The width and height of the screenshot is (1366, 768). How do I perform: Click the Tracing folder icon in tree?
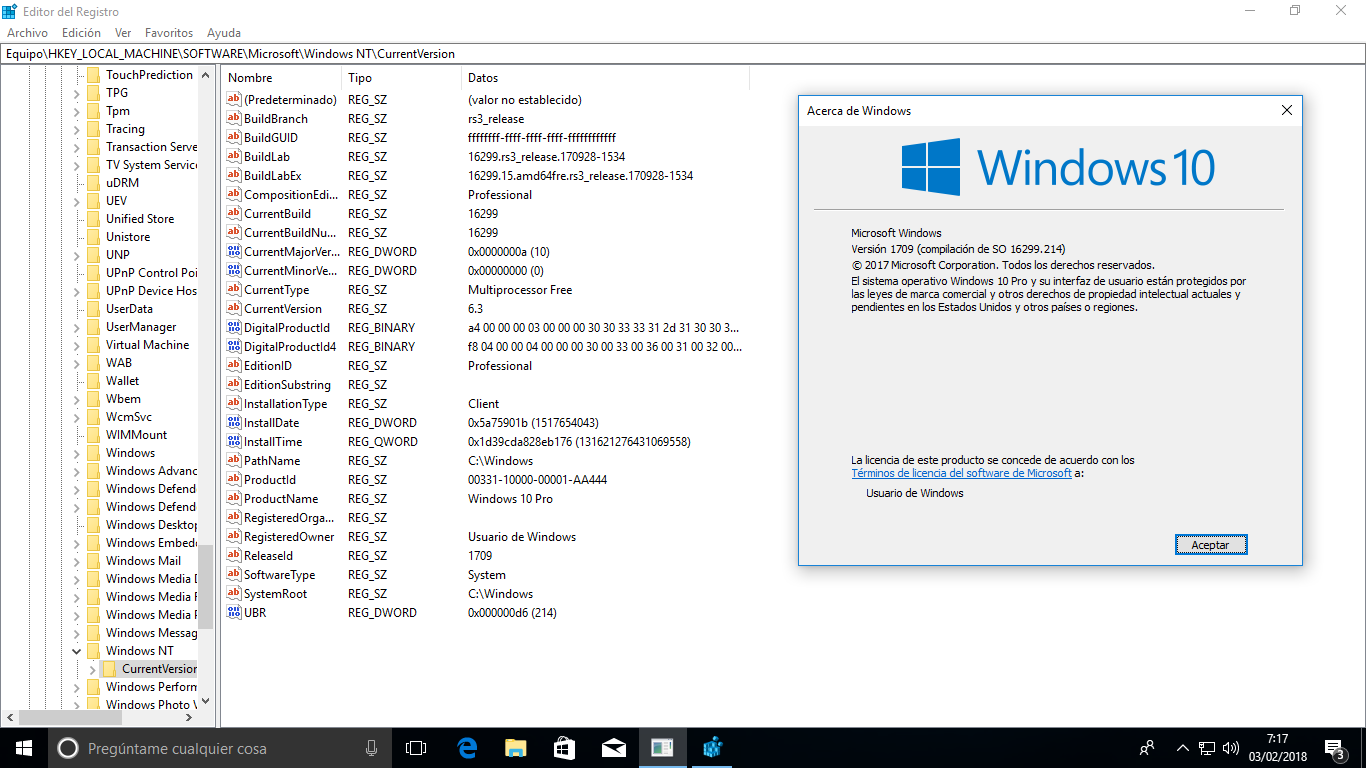pyautogui.click(x=93, y=129)
